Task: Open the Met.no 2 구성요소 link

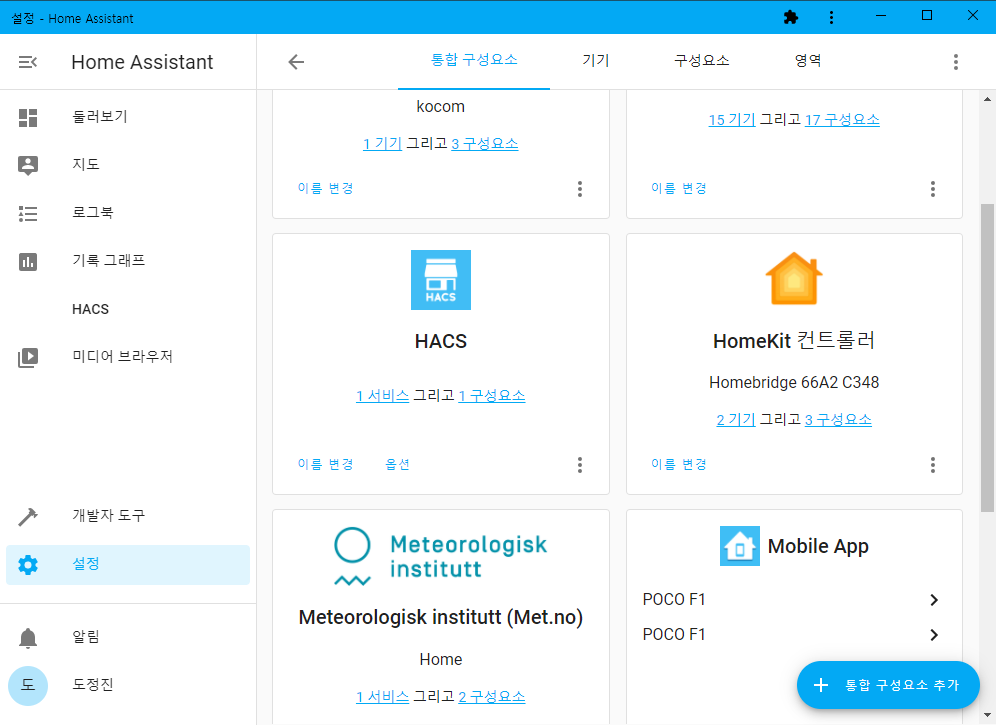Action: coord(492,697)
